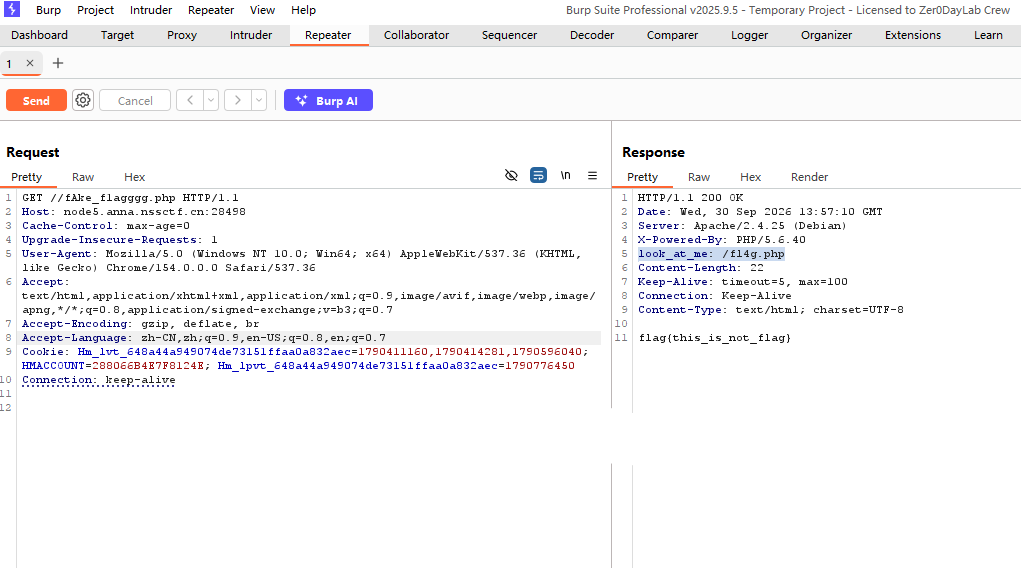Click the Accept-Language header line
The height and width of the screenshot is (568, 1021).
click(x=203, y=337)
